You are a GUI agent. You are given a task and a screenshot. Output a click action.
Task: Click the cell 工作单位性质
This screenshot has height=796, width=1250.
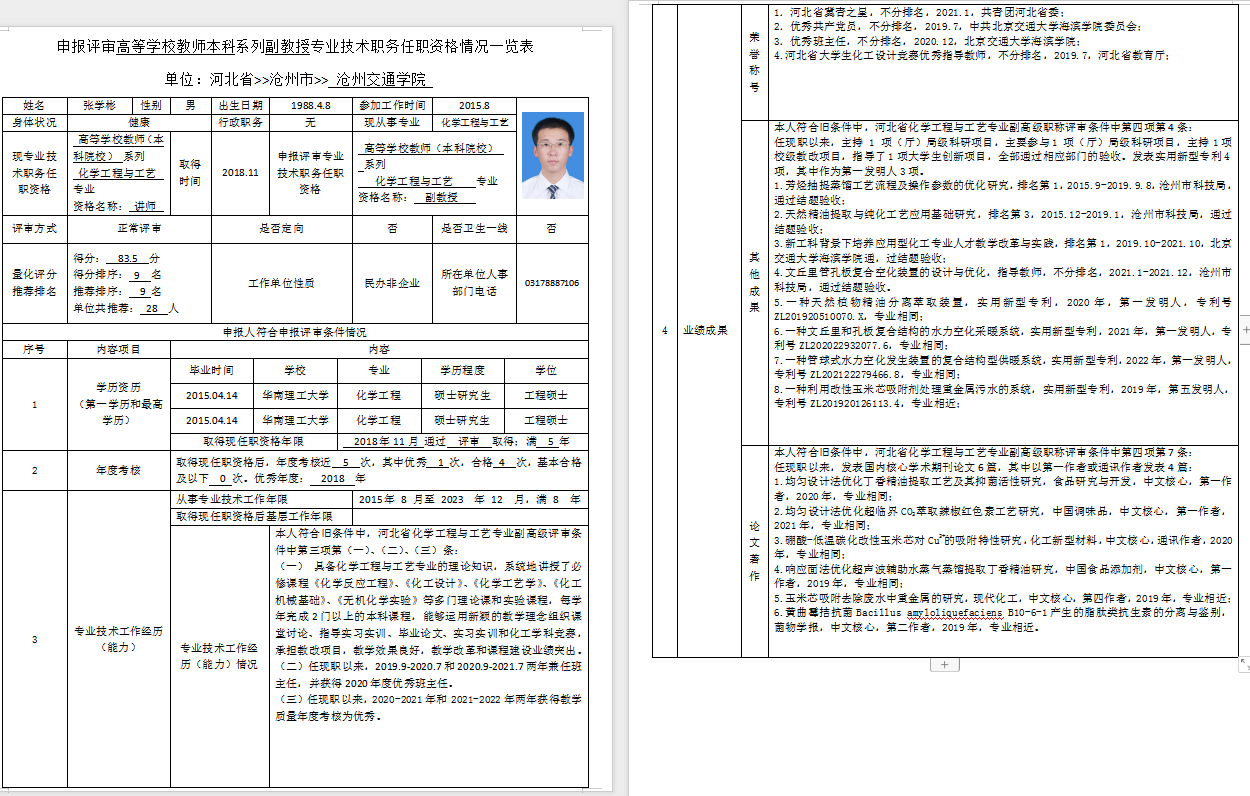pos(281,283)
